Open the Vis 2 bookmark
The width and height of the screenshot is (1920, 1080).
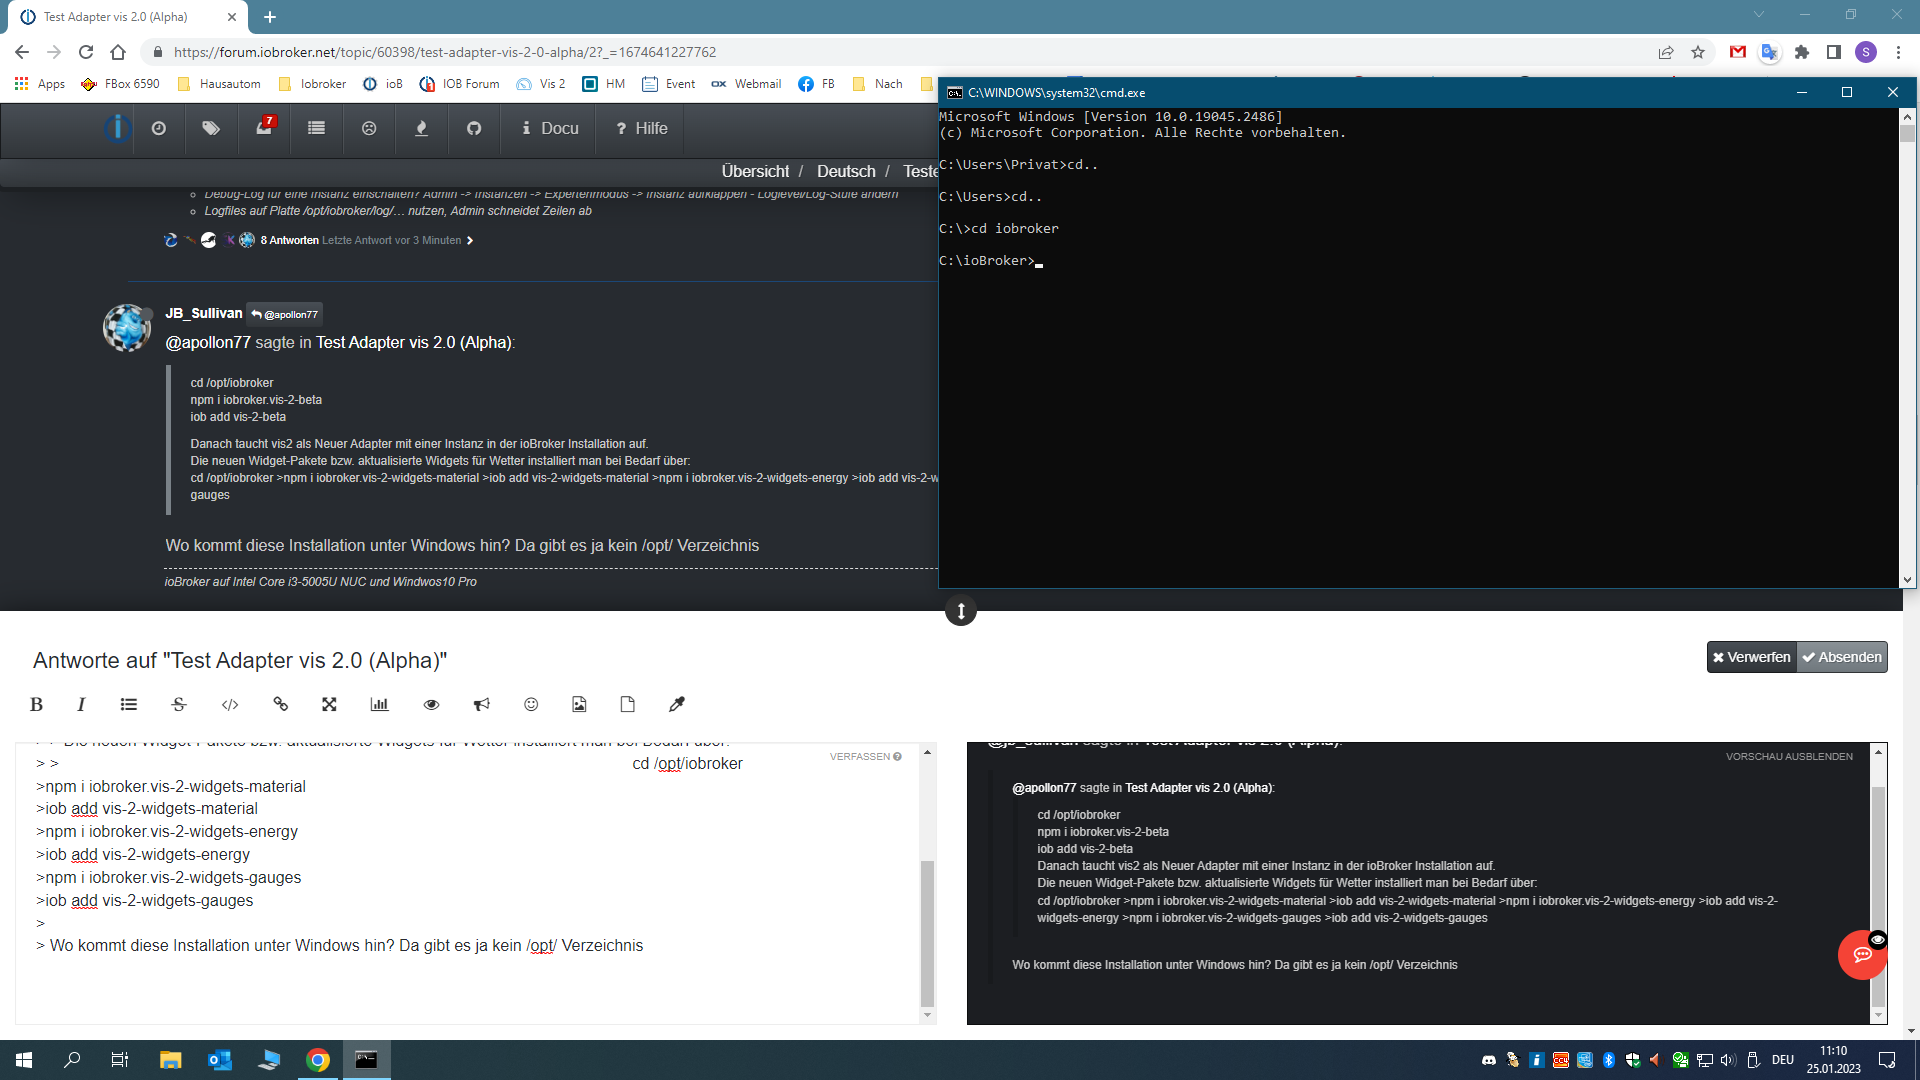[x=541, y=84]
